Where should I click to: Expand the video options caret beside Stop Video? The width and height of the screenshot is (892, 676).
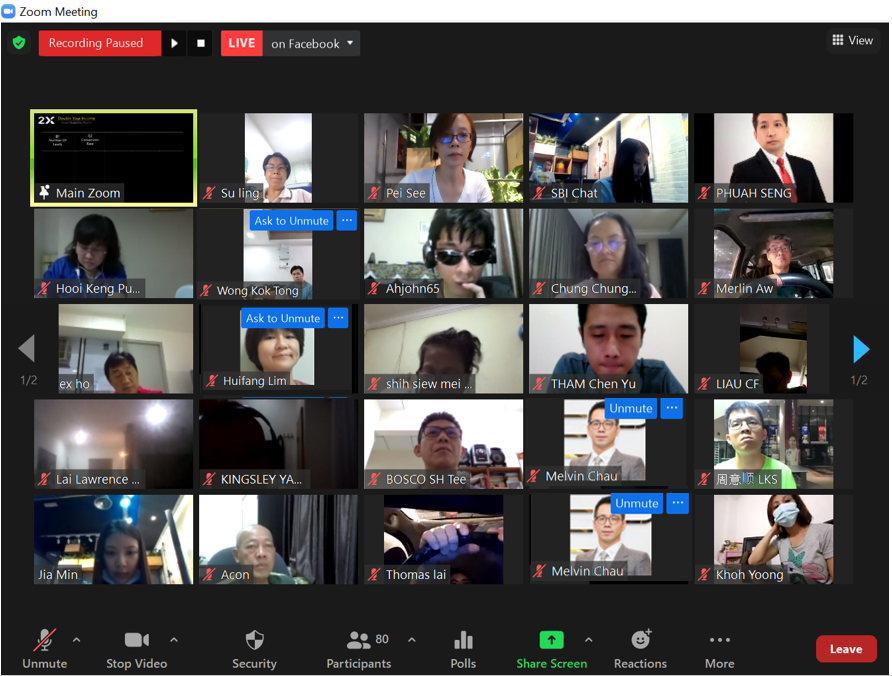pos(174,640)
